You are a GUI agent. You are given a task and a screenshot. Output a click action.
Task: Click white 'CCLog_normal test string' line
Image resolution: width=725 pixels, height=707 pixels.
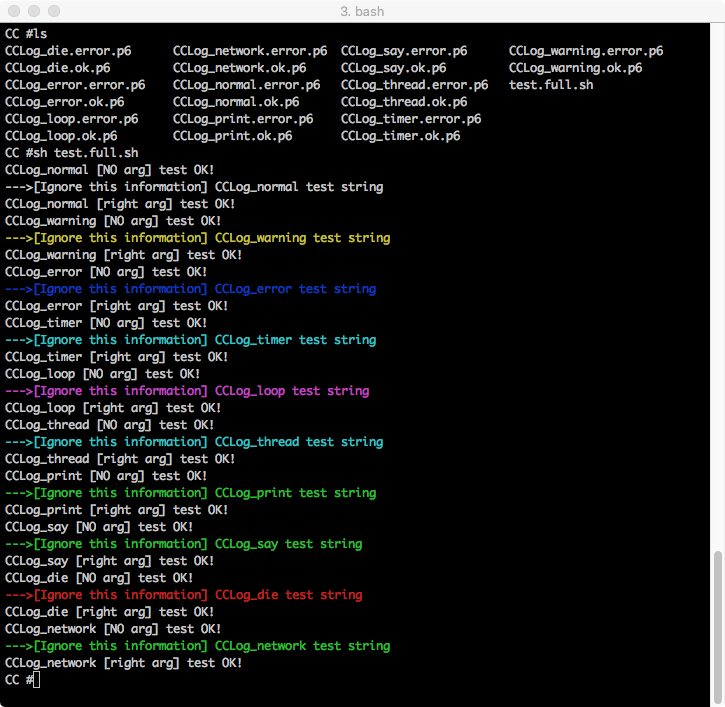(x=194, y=187)
